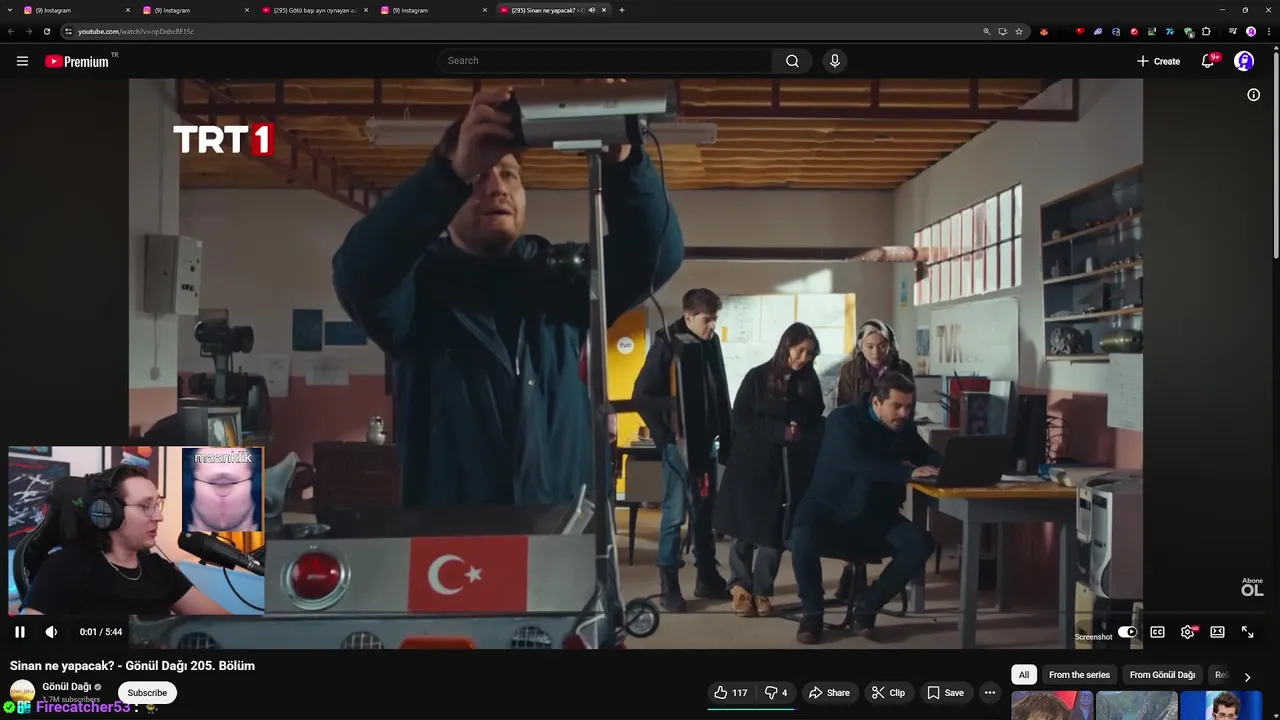View site information icon in address bar
The height and width of the screenshot is (720, 1280).
click(68, 31)
